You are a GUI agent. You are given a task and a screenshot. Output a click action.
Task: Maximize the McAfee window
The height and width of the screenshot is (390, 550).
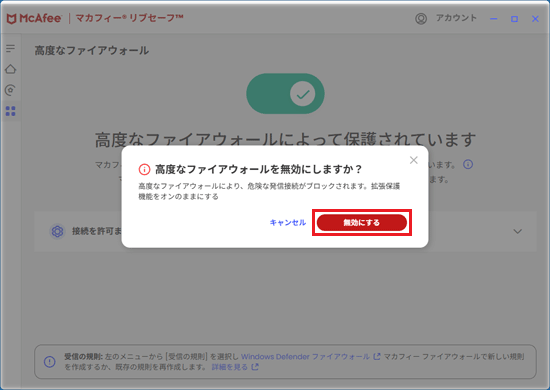click(x=514, y=19)
